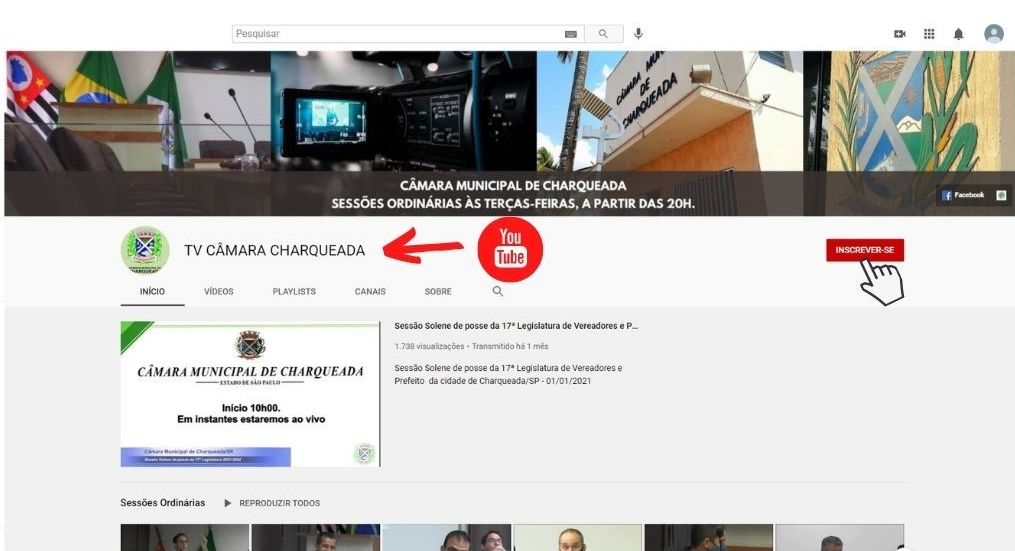Click the Sessão Solene description text
This screenshot has height=551, width=1015.
click(508, 374)
